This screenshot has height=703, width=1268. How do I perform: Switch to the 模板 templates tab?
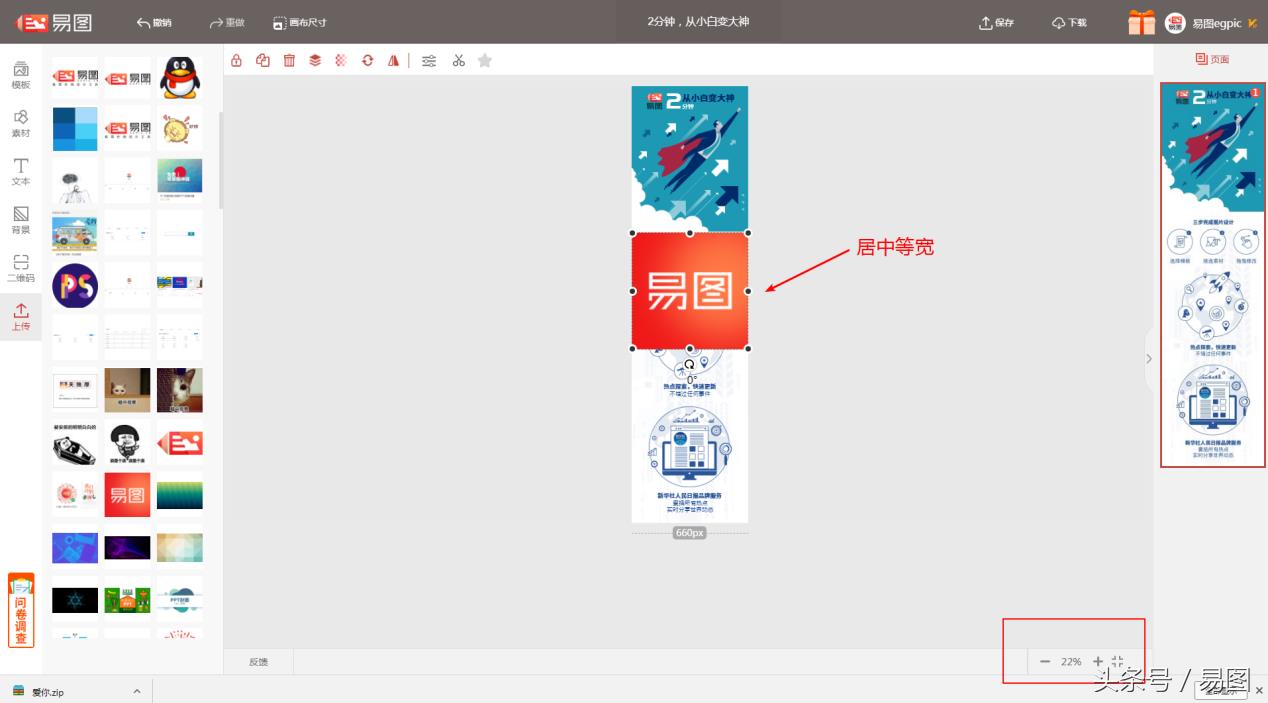tap(21, 76)
